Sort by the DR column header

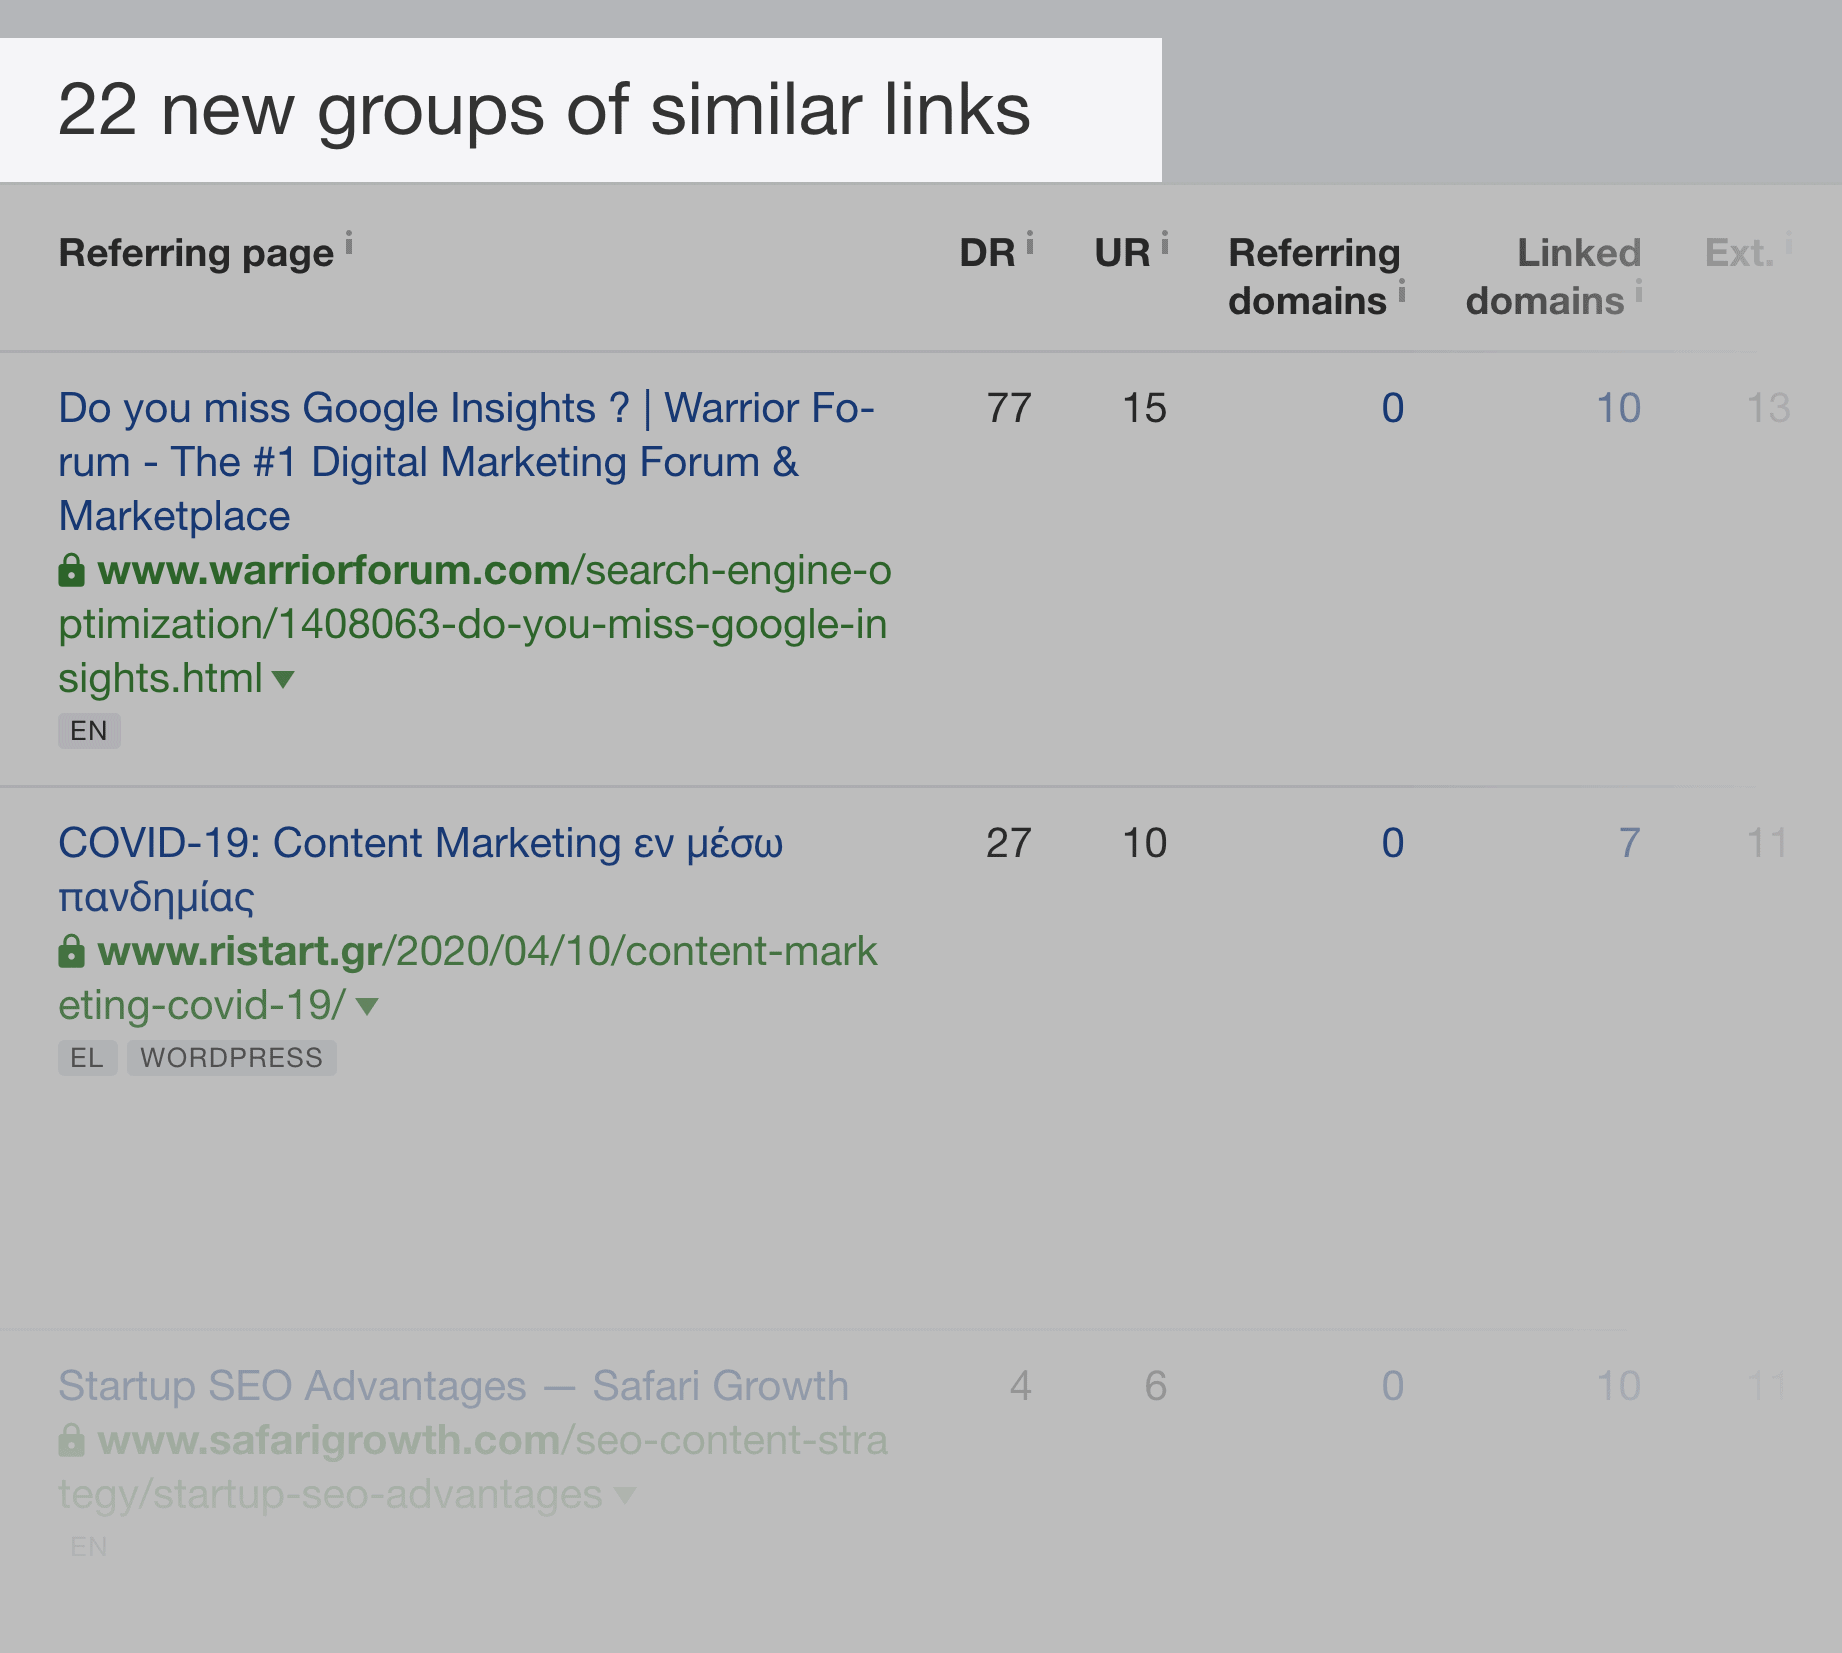point(987,253)
